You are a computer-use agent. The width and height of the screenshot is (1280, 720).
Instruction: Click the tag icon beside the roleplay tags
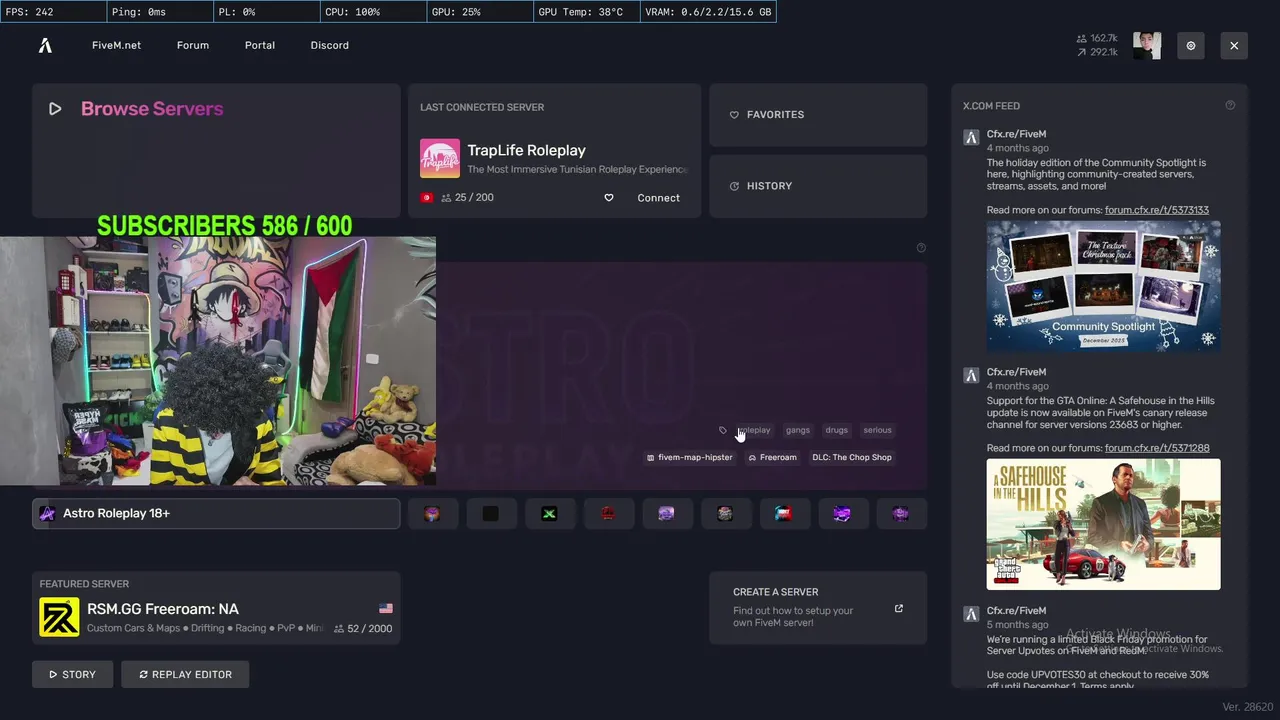[x=723, y=430]
